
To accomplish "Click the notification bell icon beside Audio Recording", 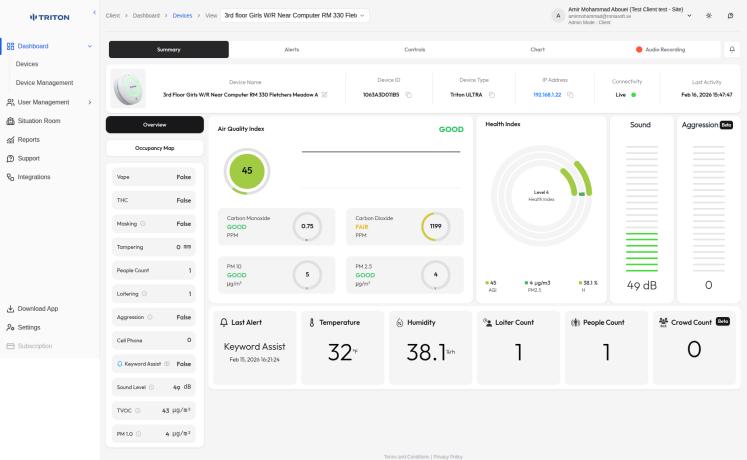I will pyautogui.click(x=731, y=49).
